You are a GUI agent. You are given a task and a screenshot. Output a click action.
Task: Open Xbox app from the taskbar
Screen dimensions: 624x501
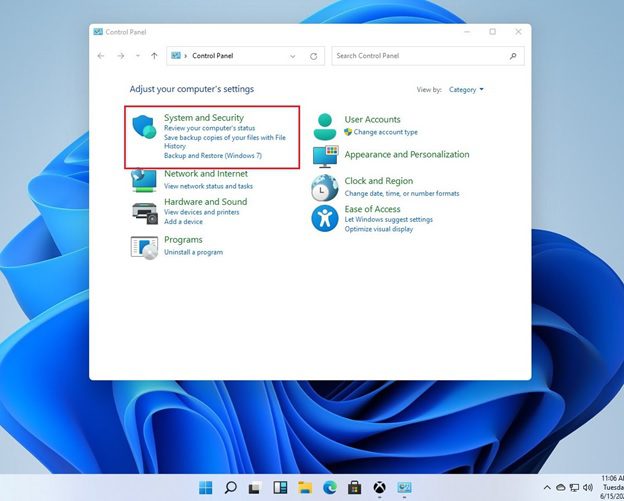point(380,487)
